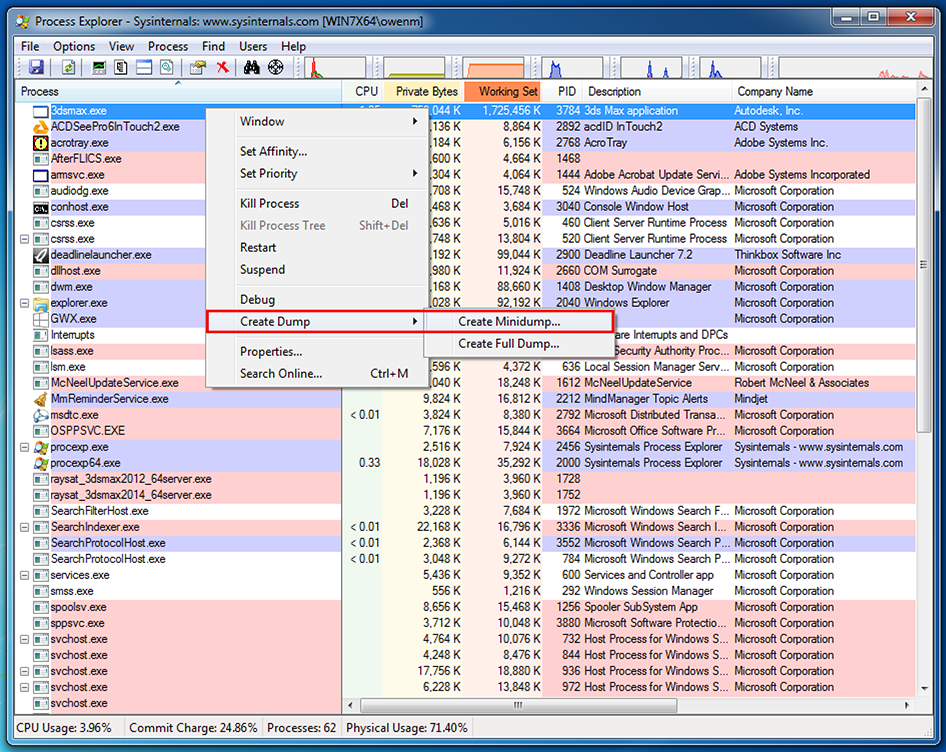
Task: Open the Help menu
Action: click(293, 46)
